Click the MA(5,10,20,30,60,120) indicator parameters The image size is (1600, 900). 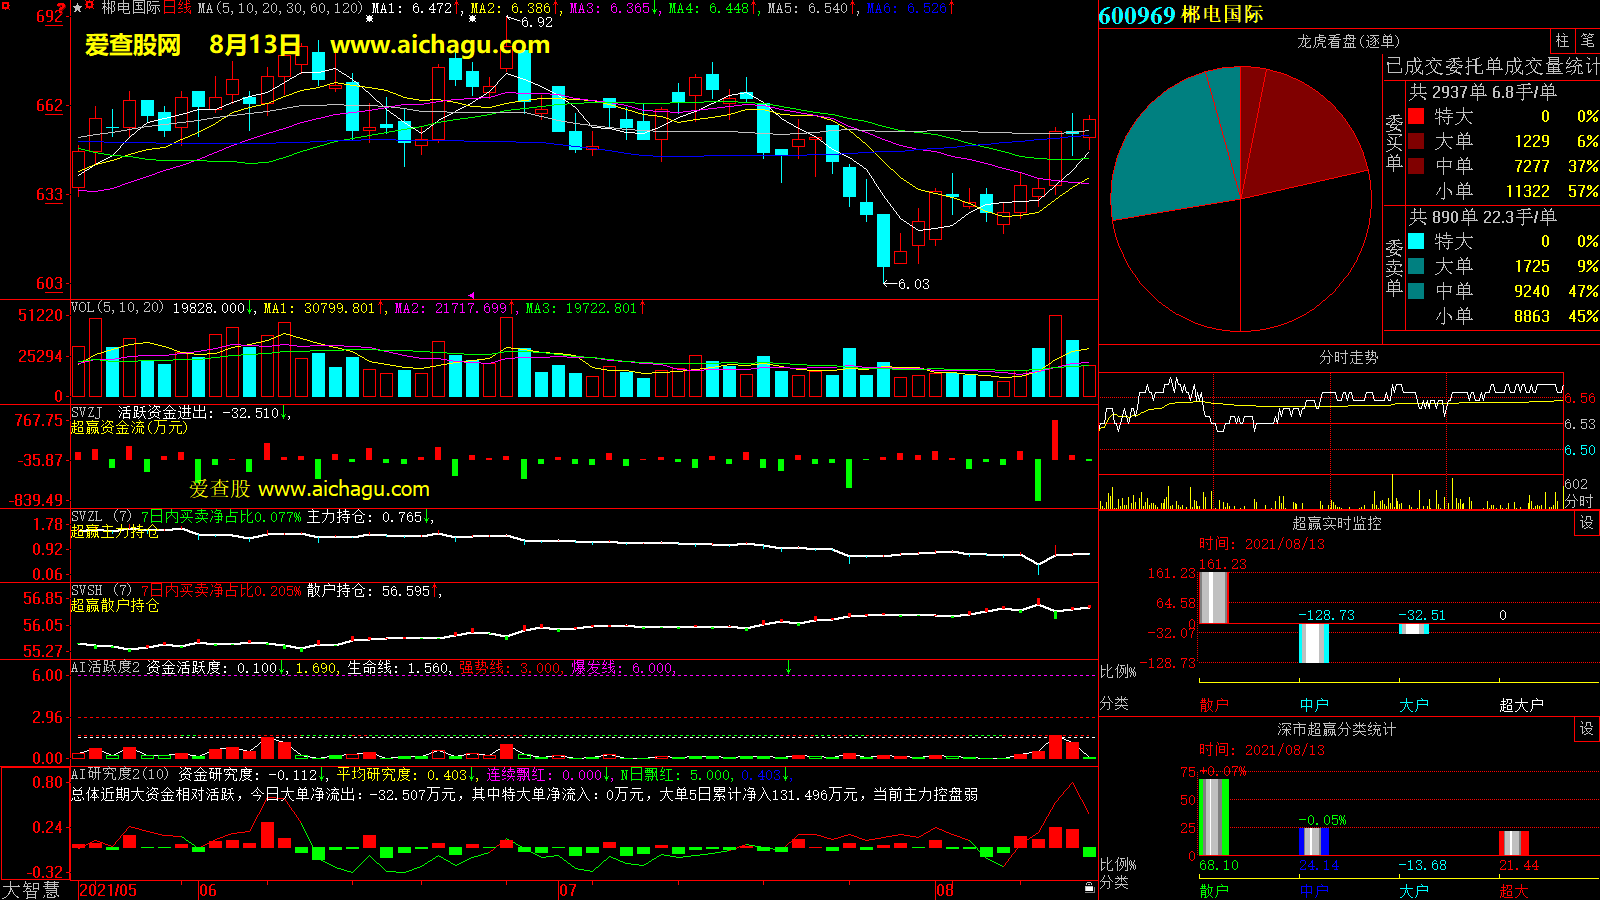coord(280,8)
